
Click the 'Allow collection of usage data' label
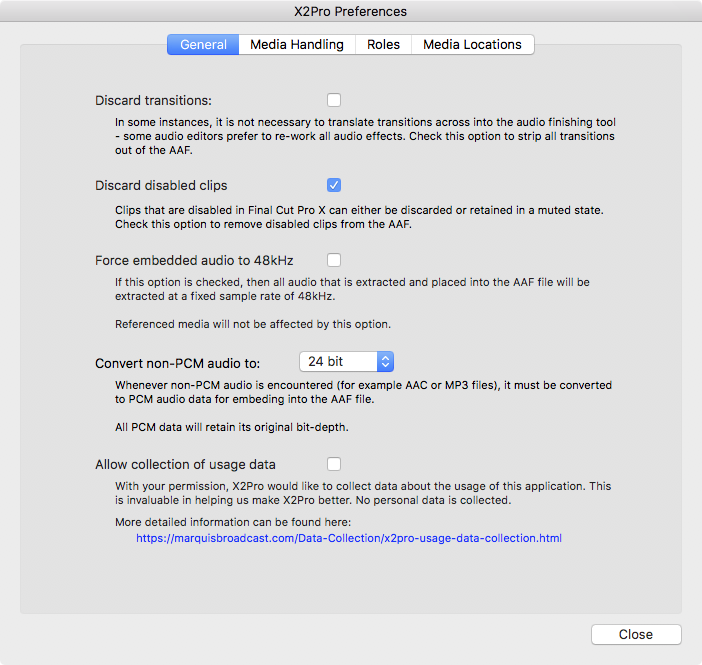185,464
